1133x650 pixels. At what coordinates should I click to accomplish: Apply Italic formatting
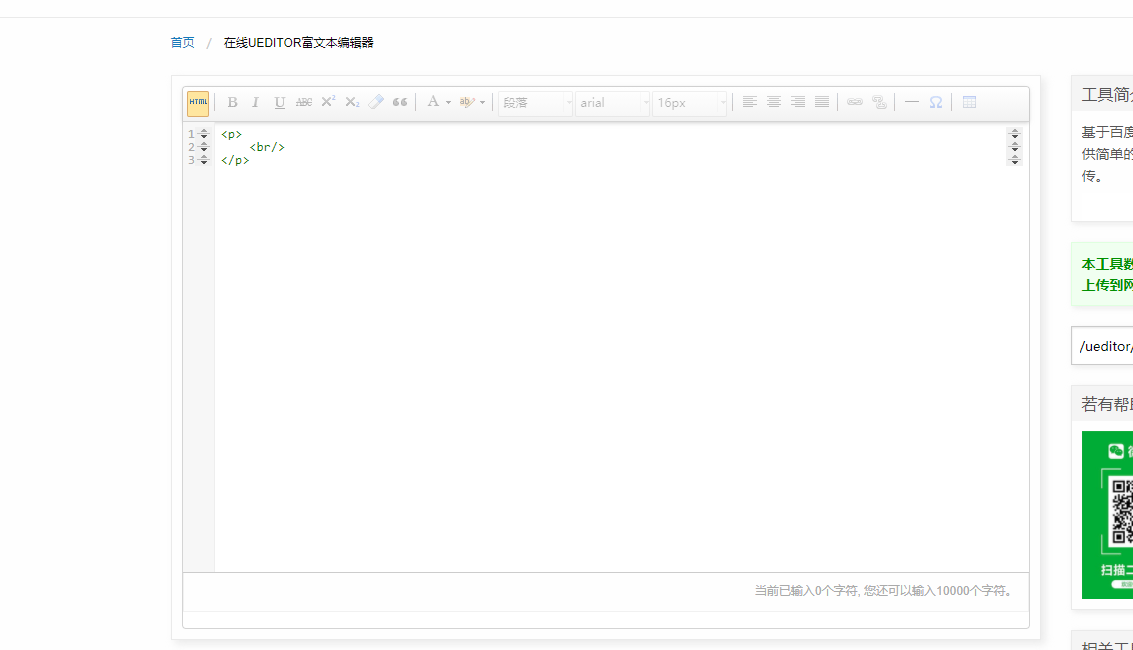256,102
